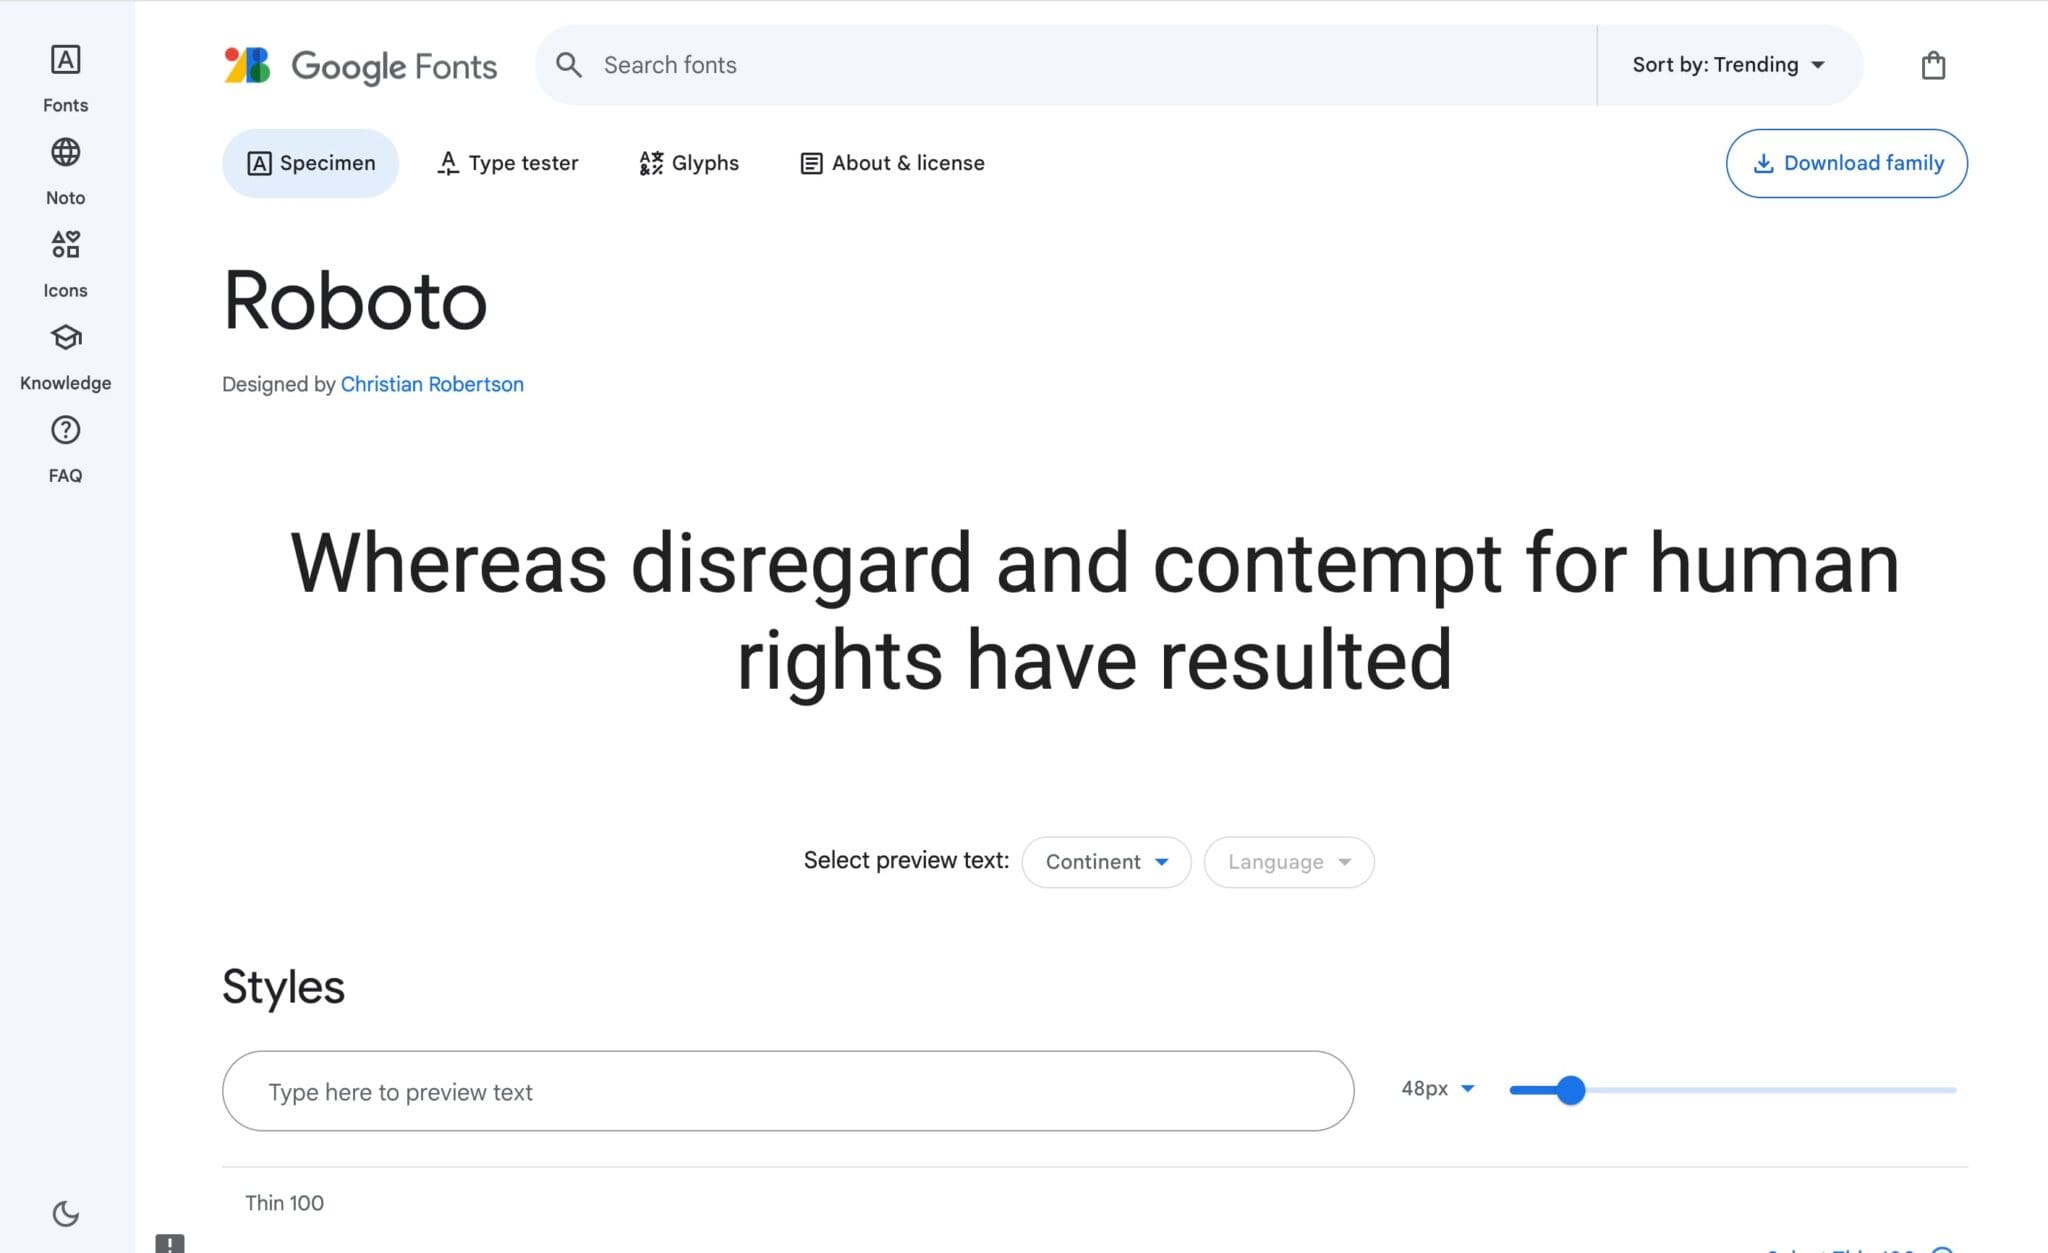
Task: Click the Download family button
Action: (x=1846, y=163)
